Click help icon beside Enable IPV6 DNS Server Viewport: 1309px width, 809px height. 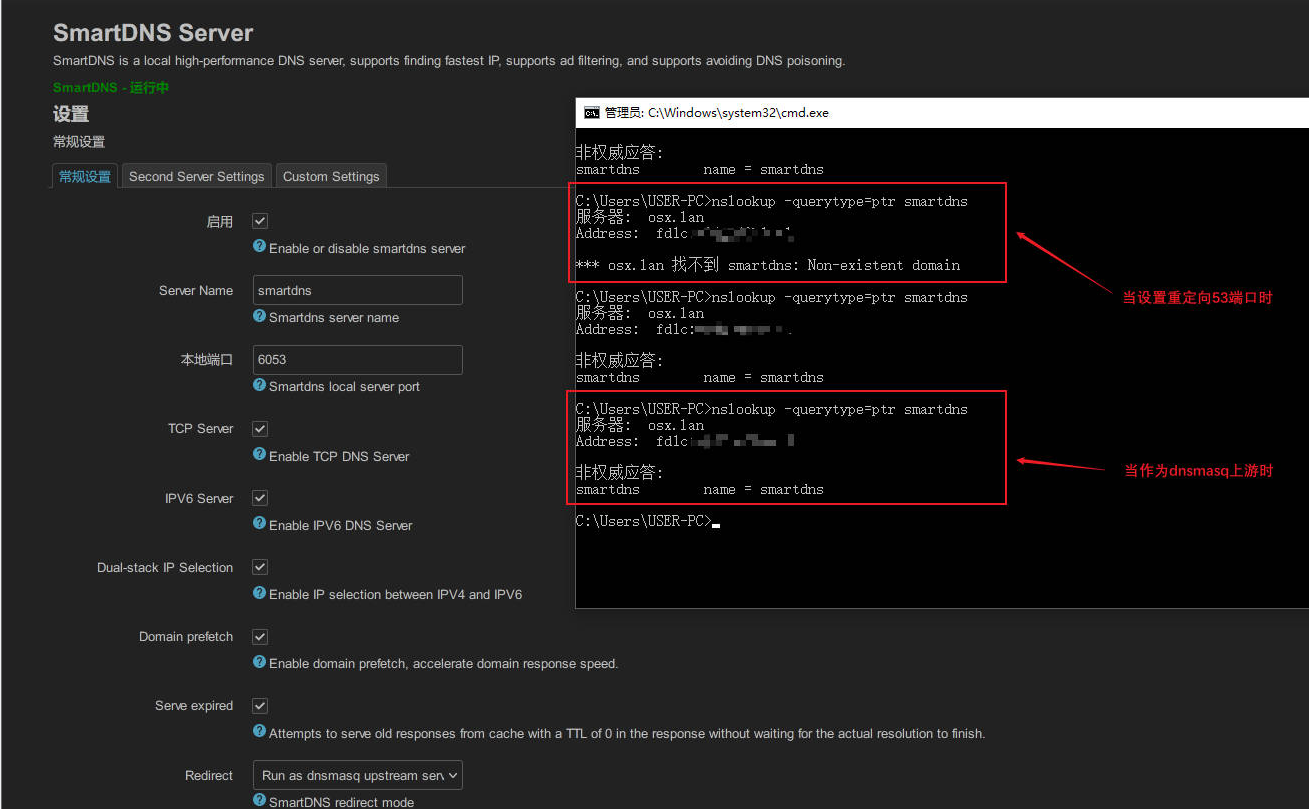(x=260, y=523)
